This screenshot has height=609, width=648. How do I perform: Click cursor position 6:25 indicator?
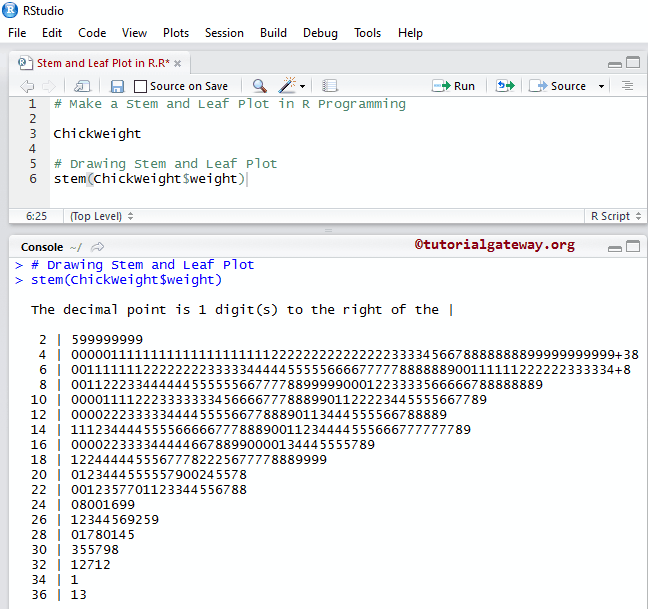point(36,216)
